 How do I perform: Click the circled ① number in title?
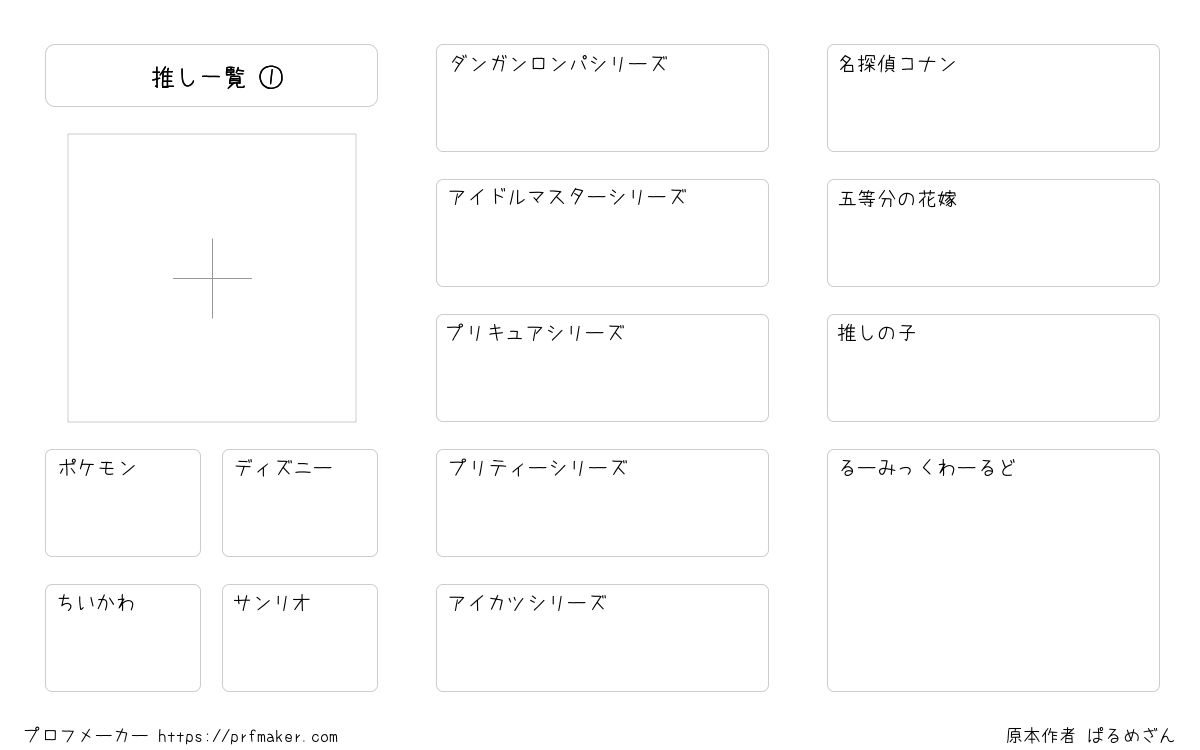click(x=271, y=78)
